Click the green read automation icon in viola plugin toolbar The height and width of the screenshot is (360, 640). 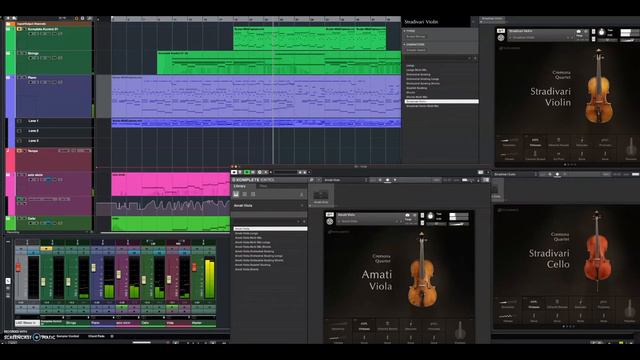point(247,172)
